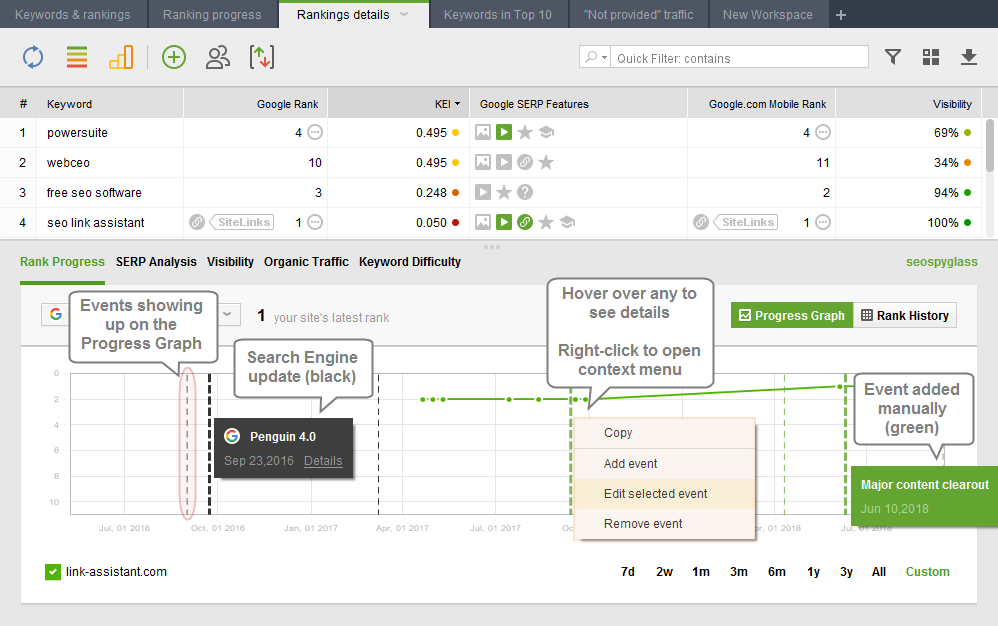998x626 pixels.
Task: Select the All time range
Action: pos(879,572)
